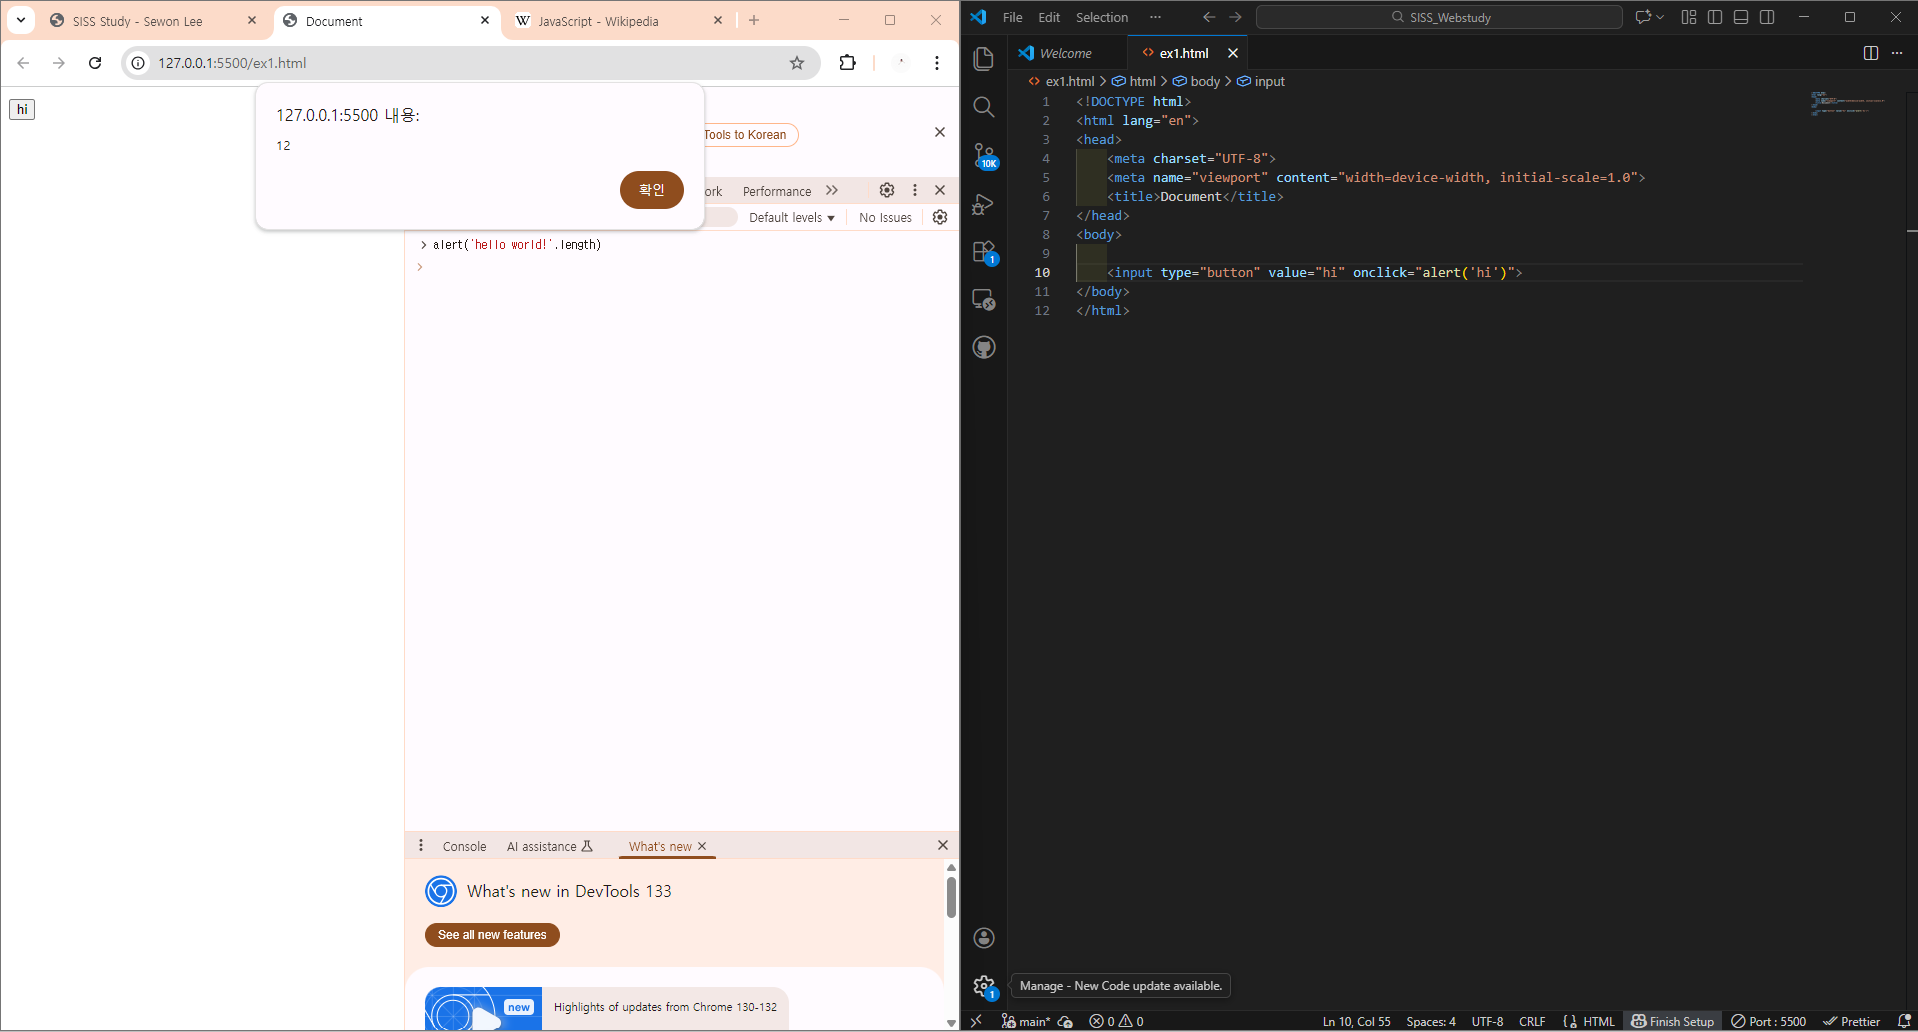
Task: Open the Extensions view in sidebar
Action: tap(984, 252)
